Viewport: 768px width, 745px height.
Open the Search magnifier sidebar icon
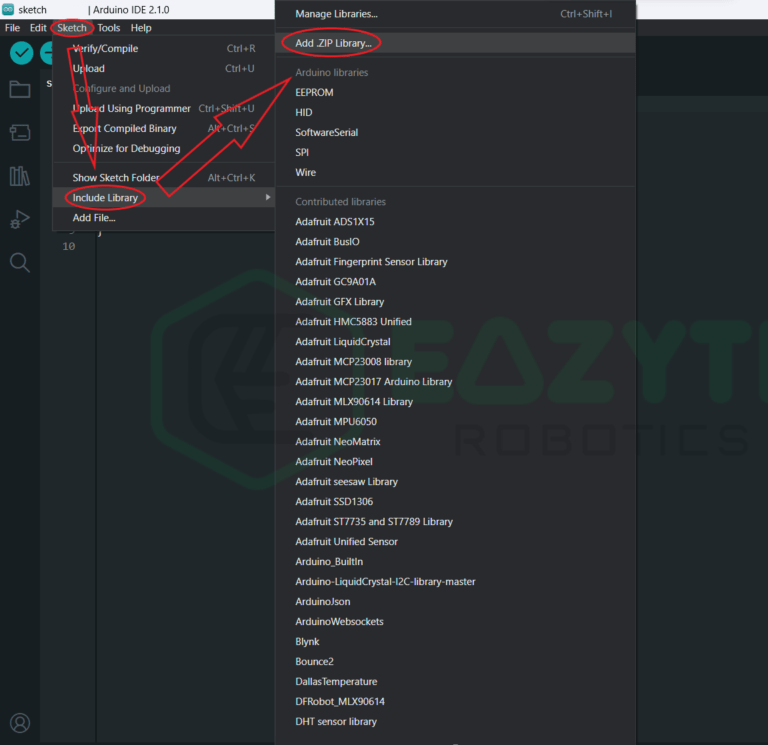click(x=20, y=263)
